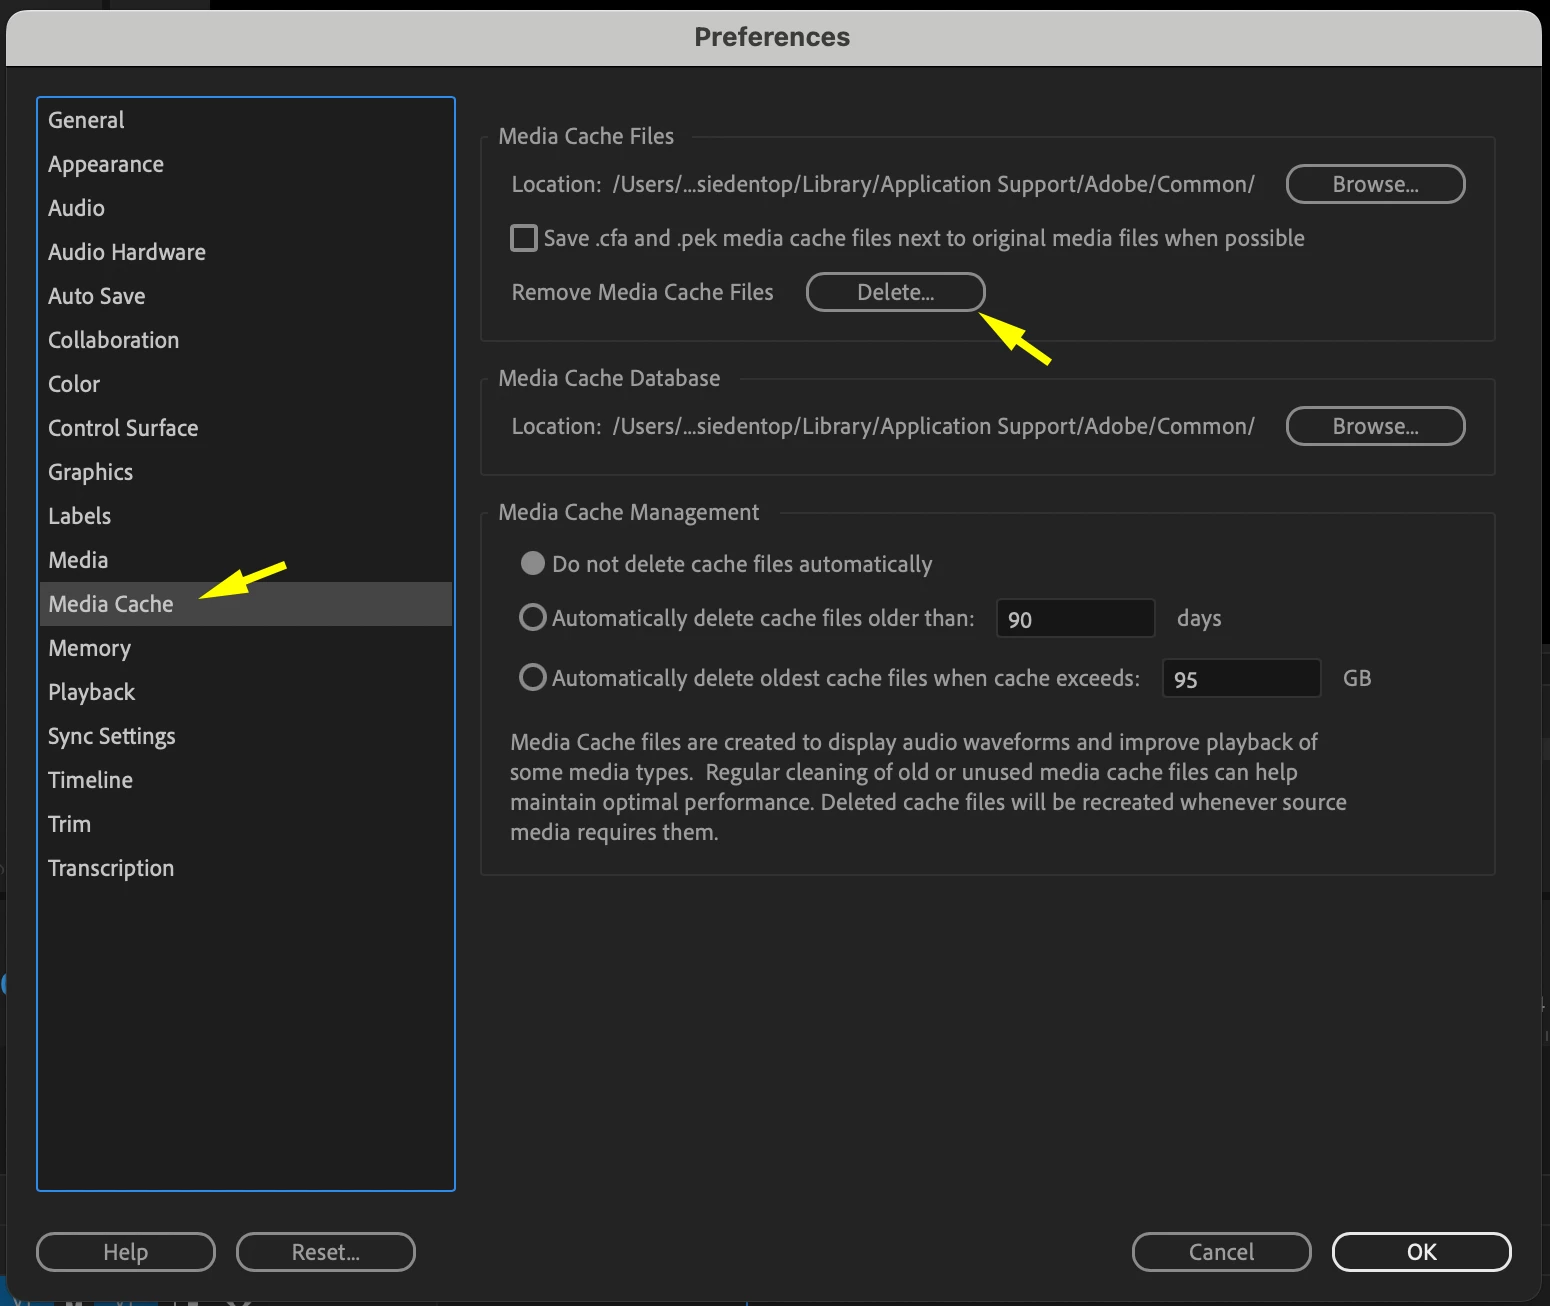Select Appearance in the preferences list
Image resolution: width=1550 pixels, height=1306 pixels.
[x=245, y=164]
